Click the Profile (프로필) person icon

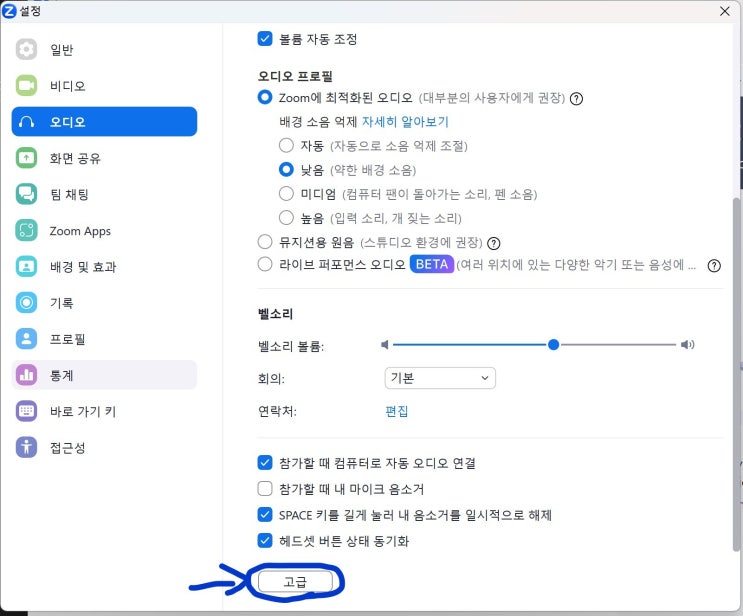pyautogui.click(x=26, y=339)
